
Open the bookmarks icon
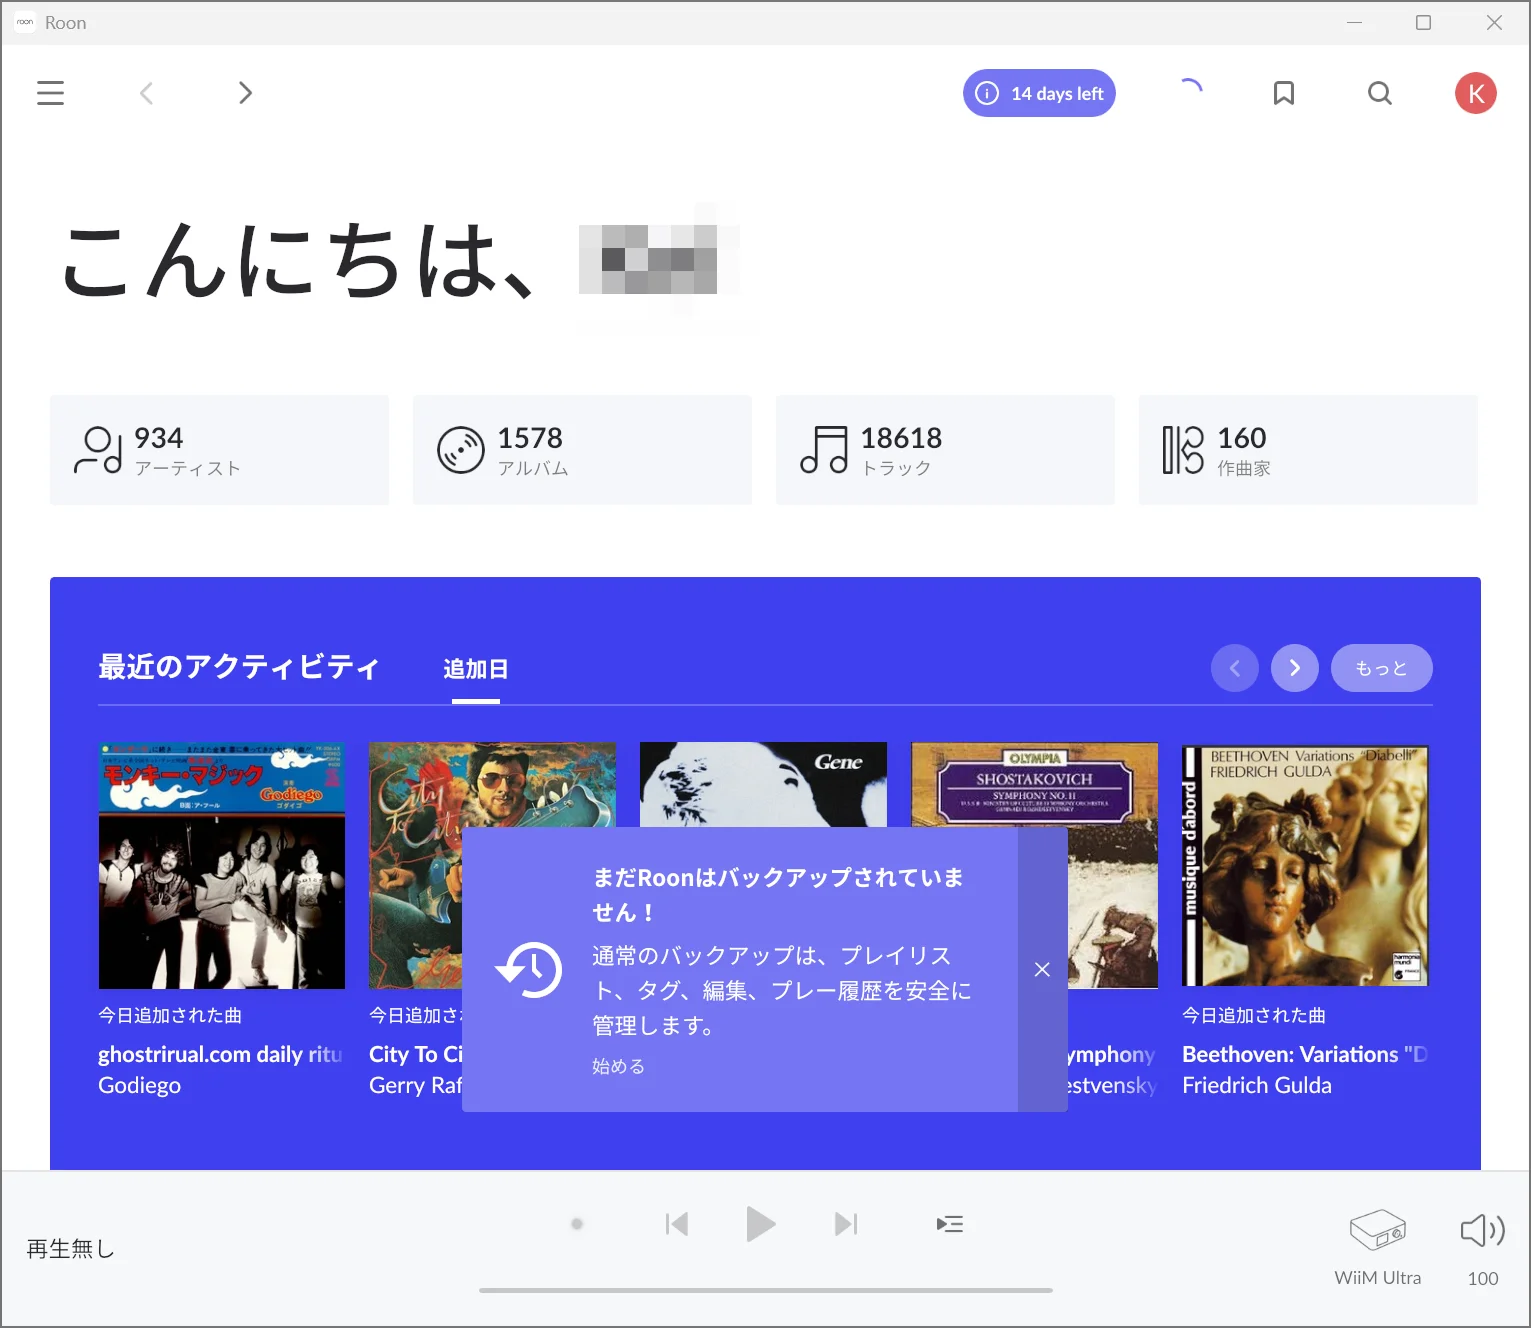1284,93
